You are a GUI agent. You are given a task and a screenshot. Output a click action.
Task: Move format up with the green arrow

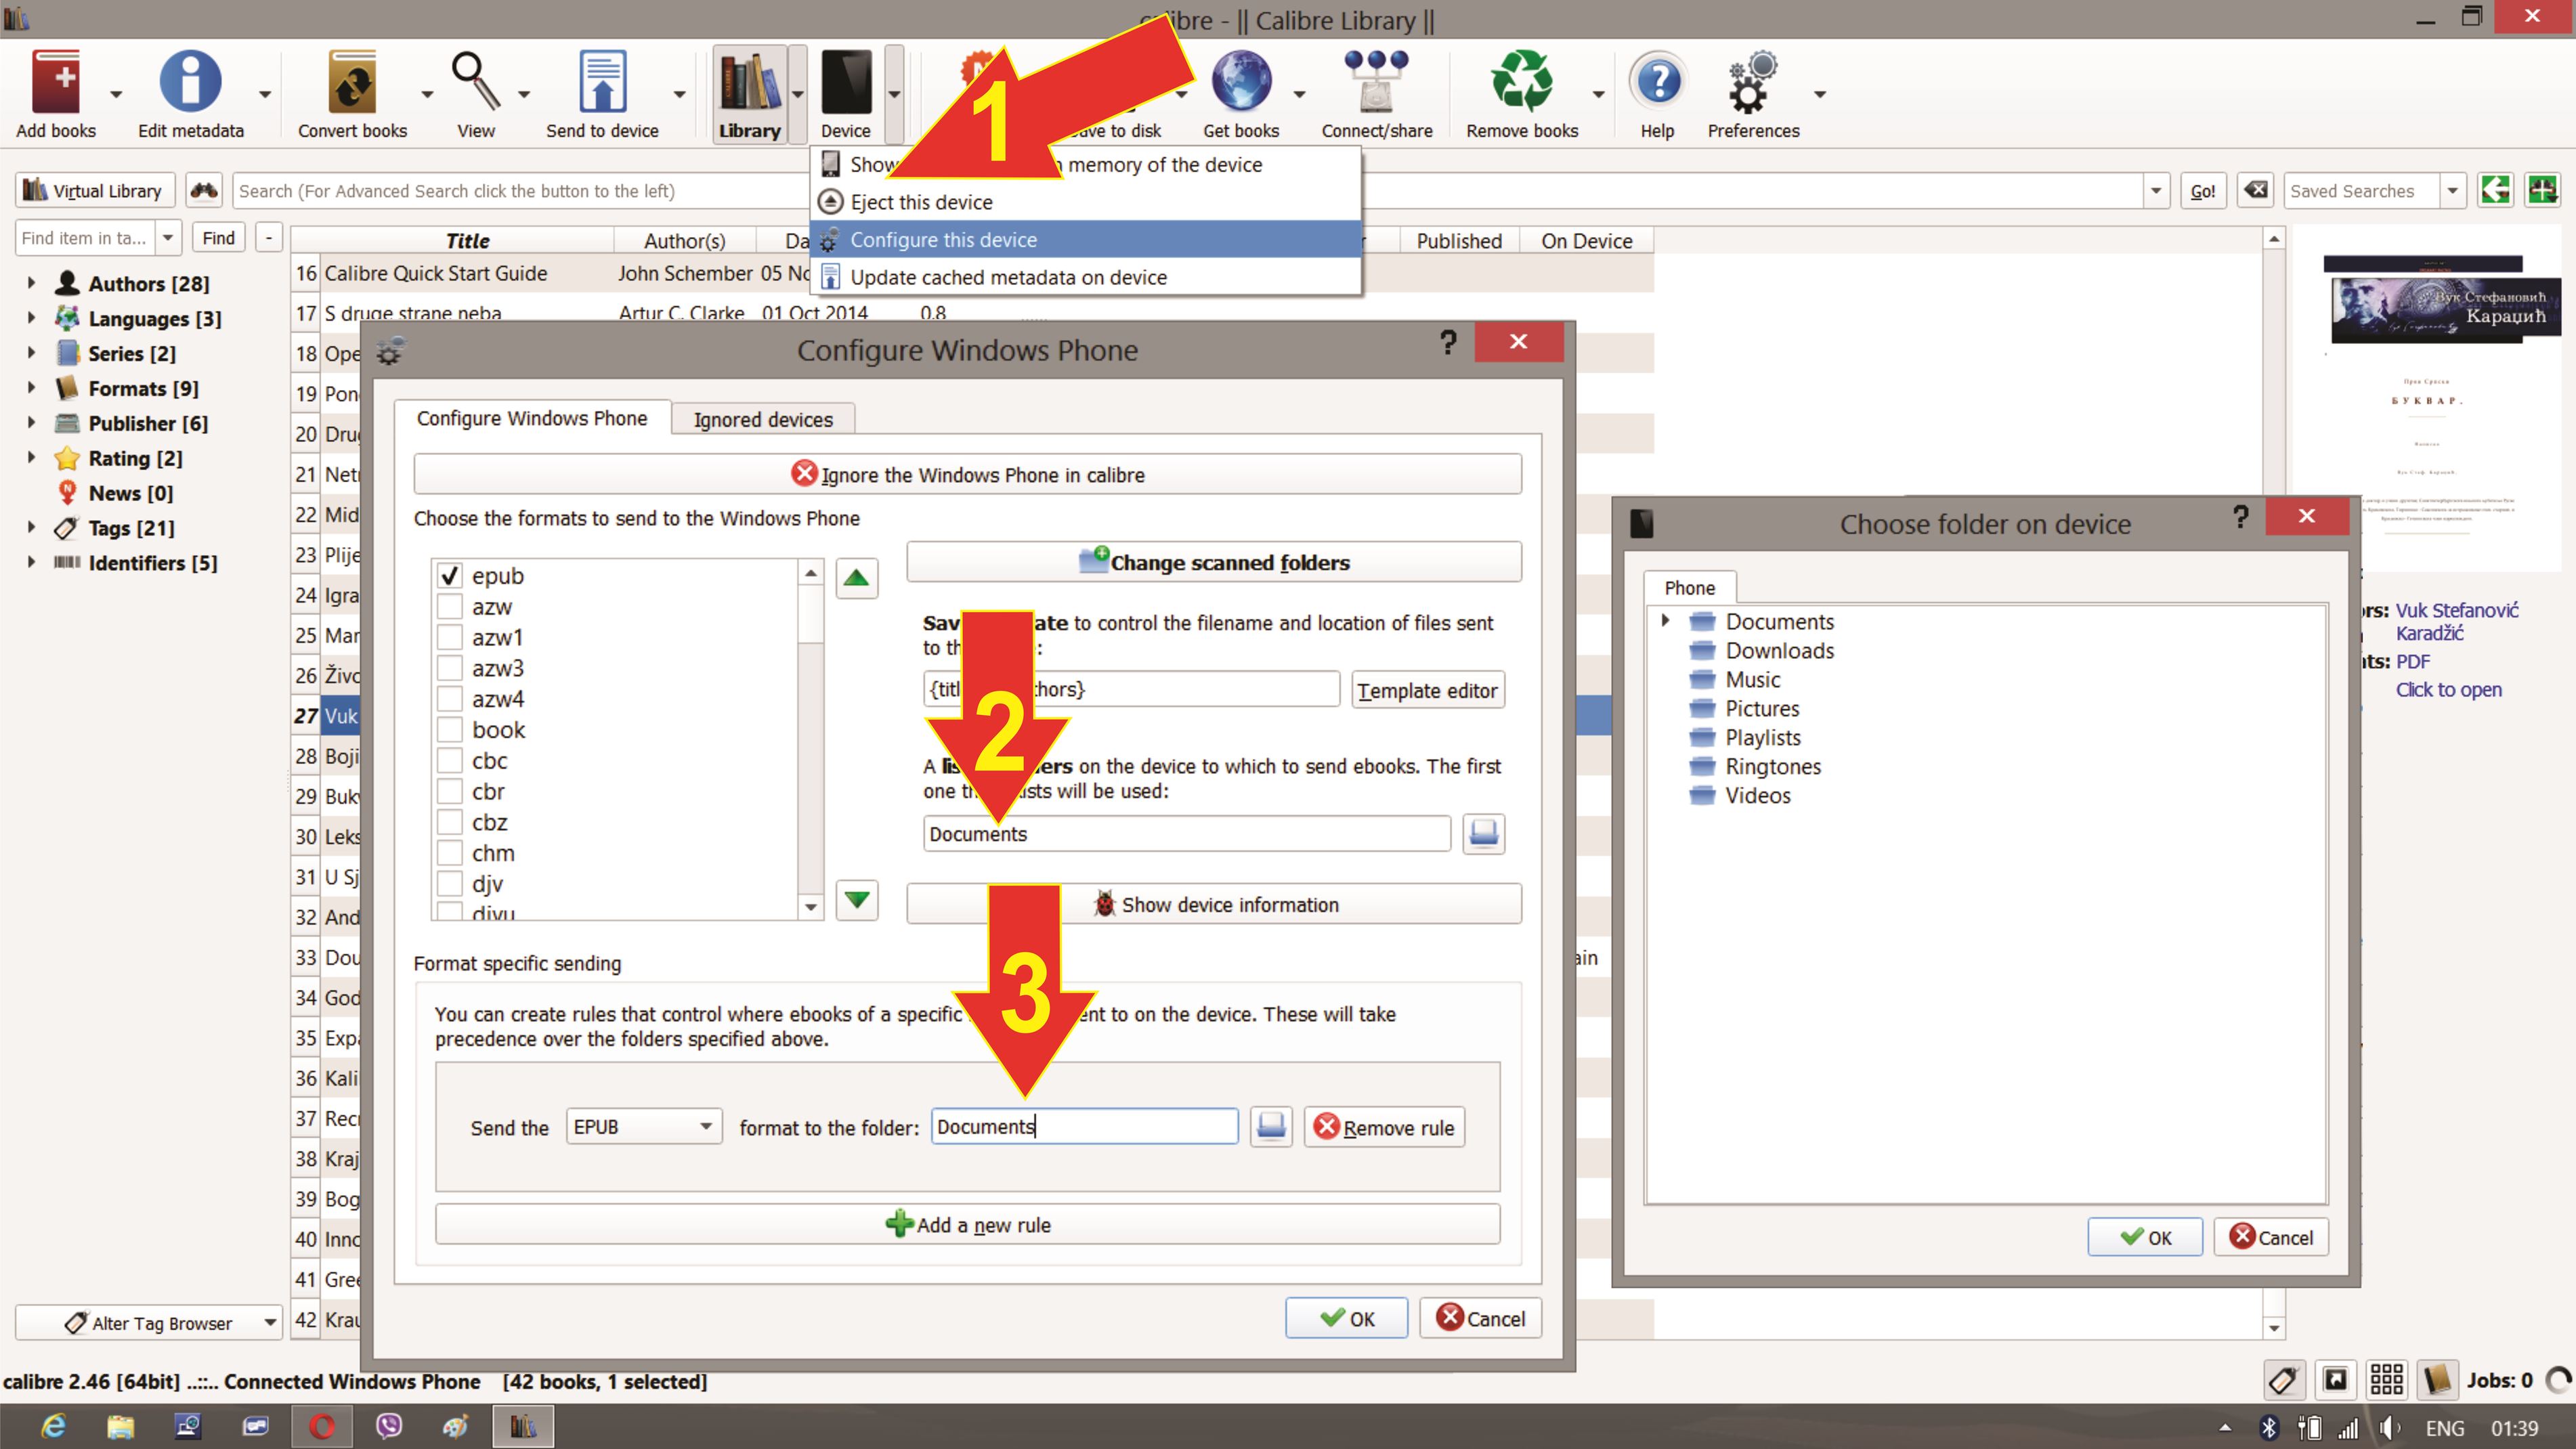point(857,578)
